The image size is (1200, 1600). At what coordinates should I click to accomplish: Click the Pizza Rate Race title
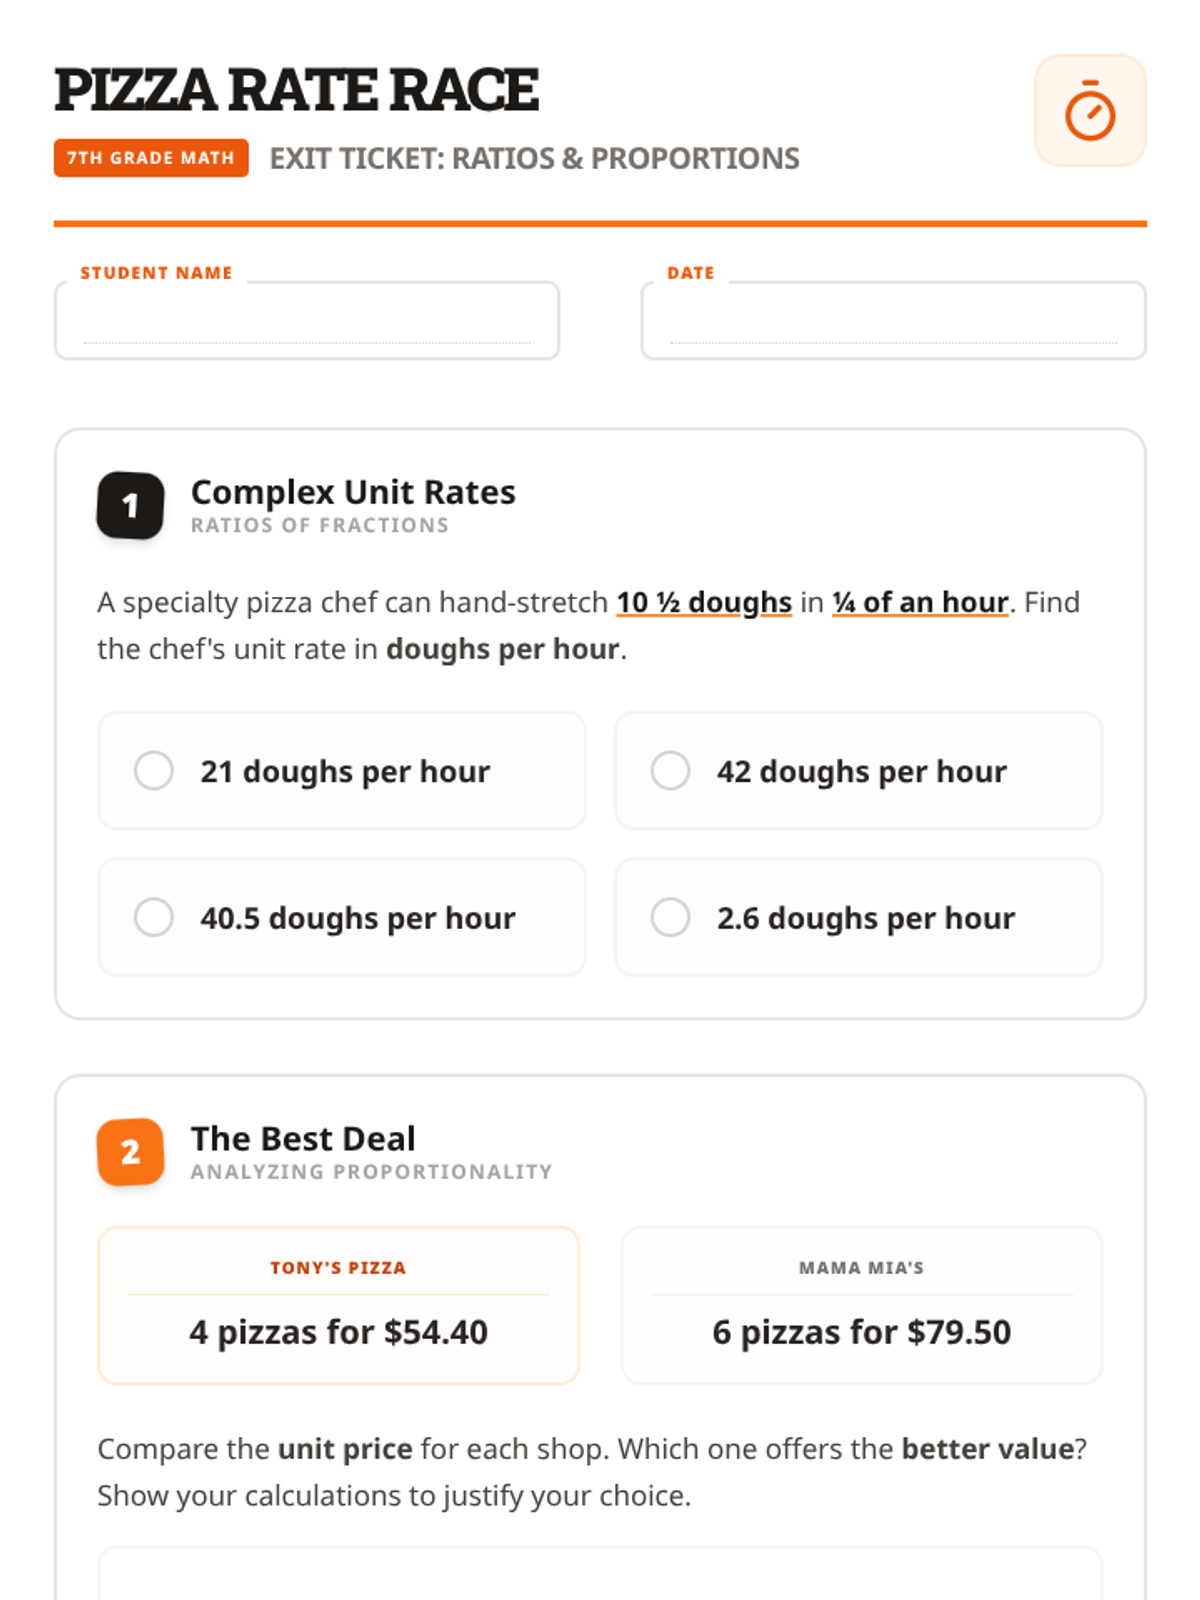(x=296, y=90)
